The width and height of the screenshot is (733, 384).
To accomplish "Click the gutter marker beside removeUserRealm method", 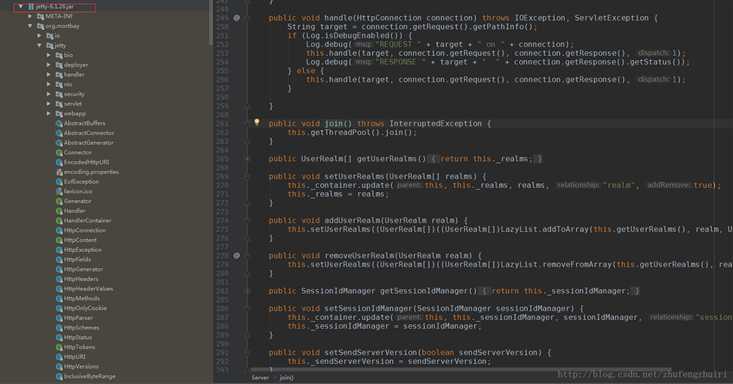I will [x=237, y=255].
